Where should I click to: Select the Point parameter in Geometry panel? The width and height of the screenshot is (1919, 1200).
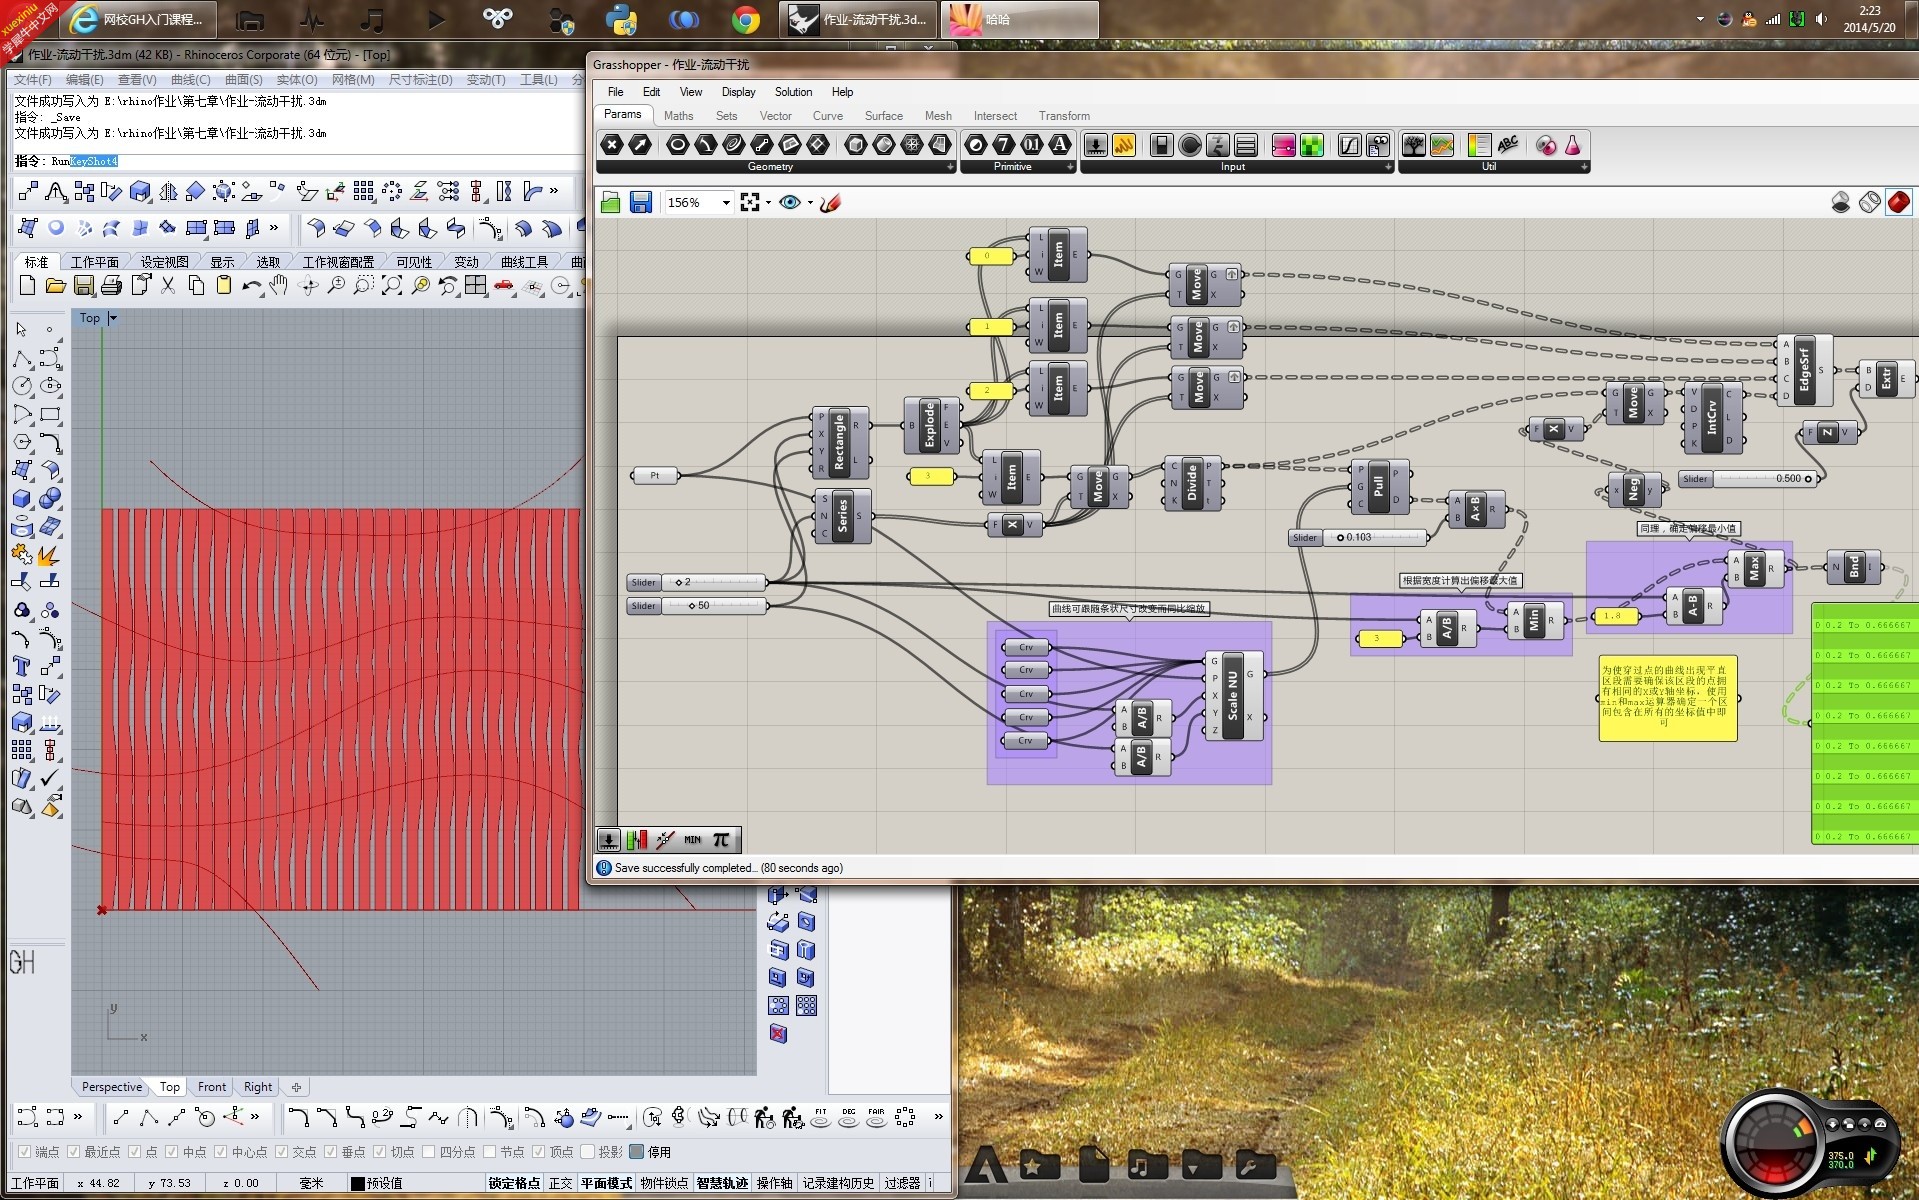click(x=612, y=145)
